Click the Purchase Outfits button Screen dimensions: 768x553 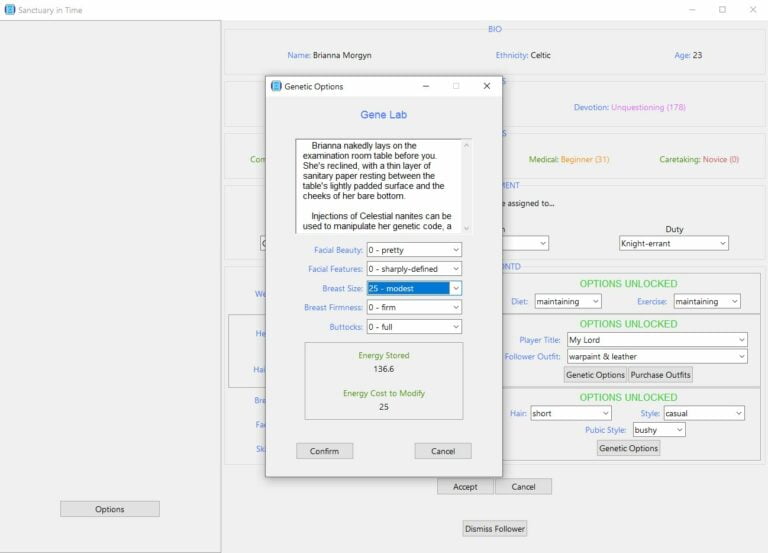pyautogui.click(x=660, y=375)
